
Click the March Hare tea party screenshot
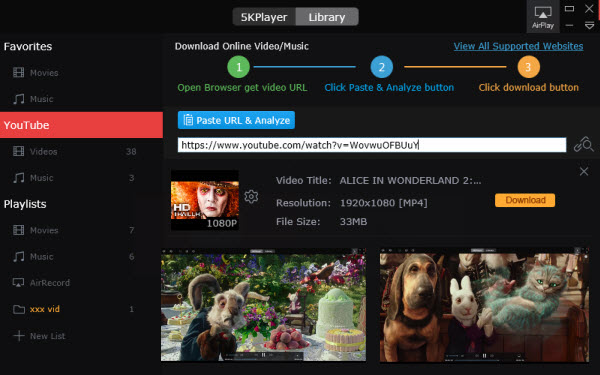[x=263, y=305]
